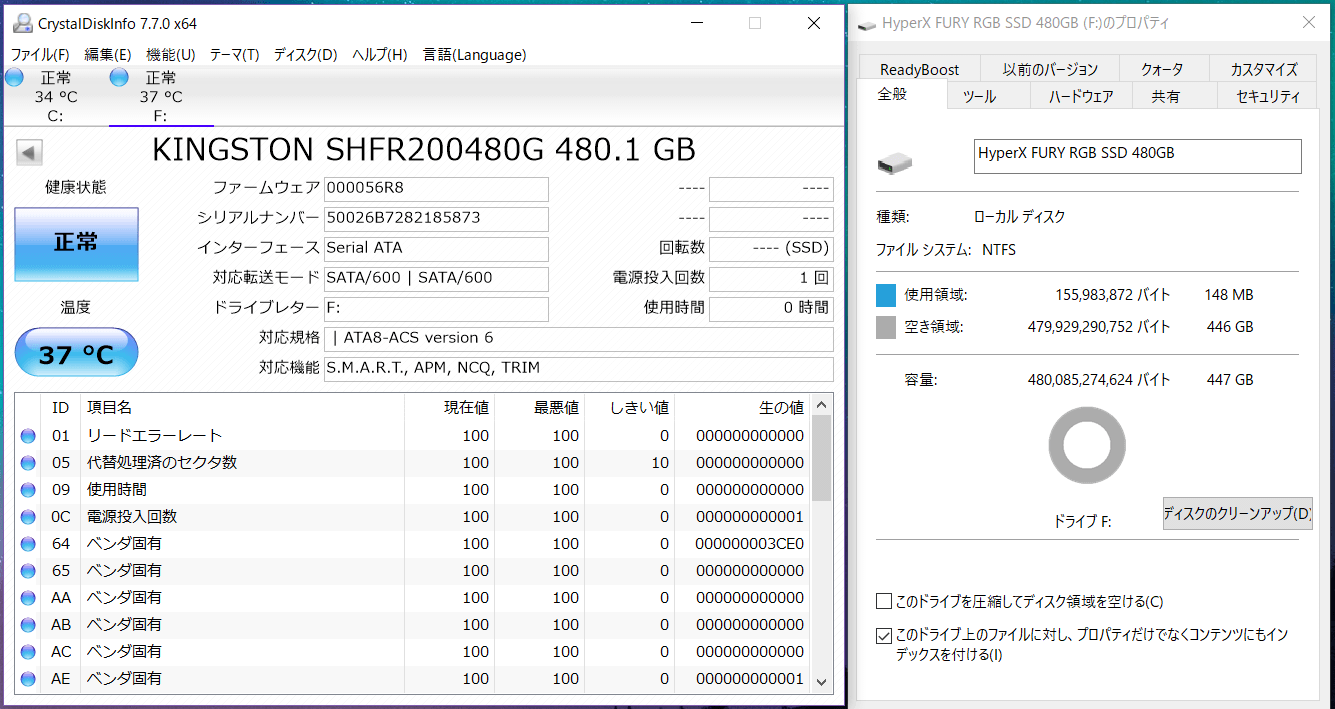Click the previous disk arrow button
1335x709 pixels.
[x=29, y=153]
